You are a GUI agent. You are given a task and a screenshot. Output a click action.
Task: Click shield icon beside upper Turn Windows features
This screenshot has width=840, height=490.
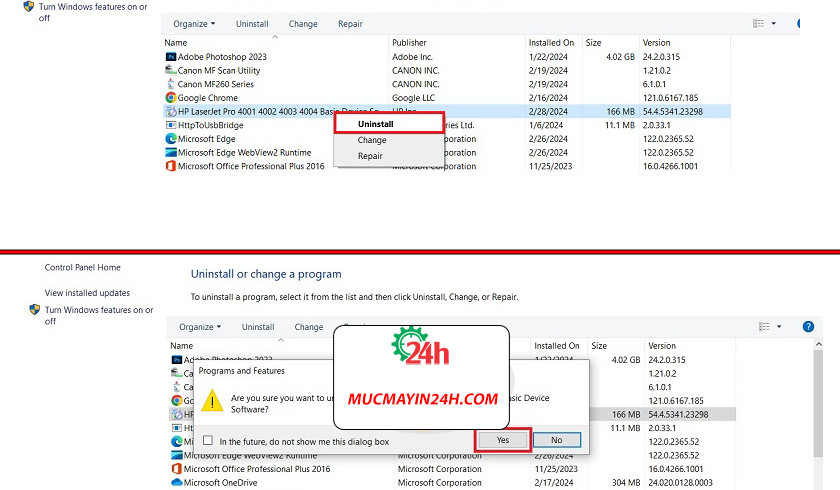[x=29, y=6]
